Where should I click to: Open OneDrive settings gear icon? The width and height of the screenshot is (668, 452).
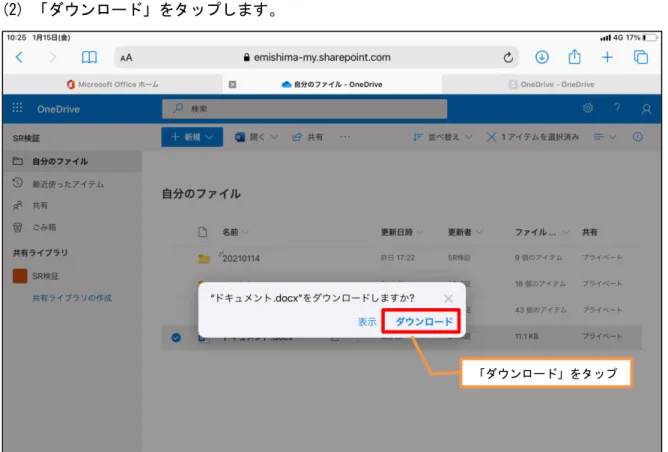pyautogui.click(x=588, y=108)
